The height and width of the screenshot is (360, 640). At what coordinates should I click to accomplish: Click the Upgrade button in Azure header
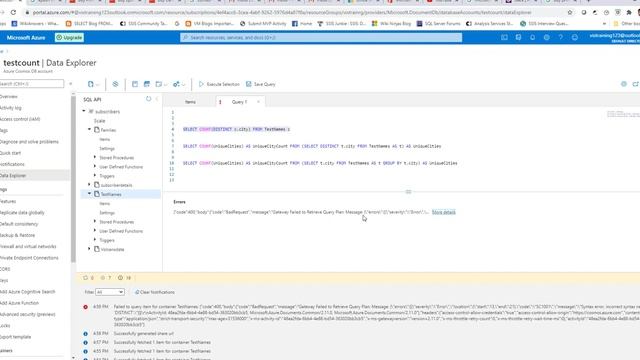[69, 38]
